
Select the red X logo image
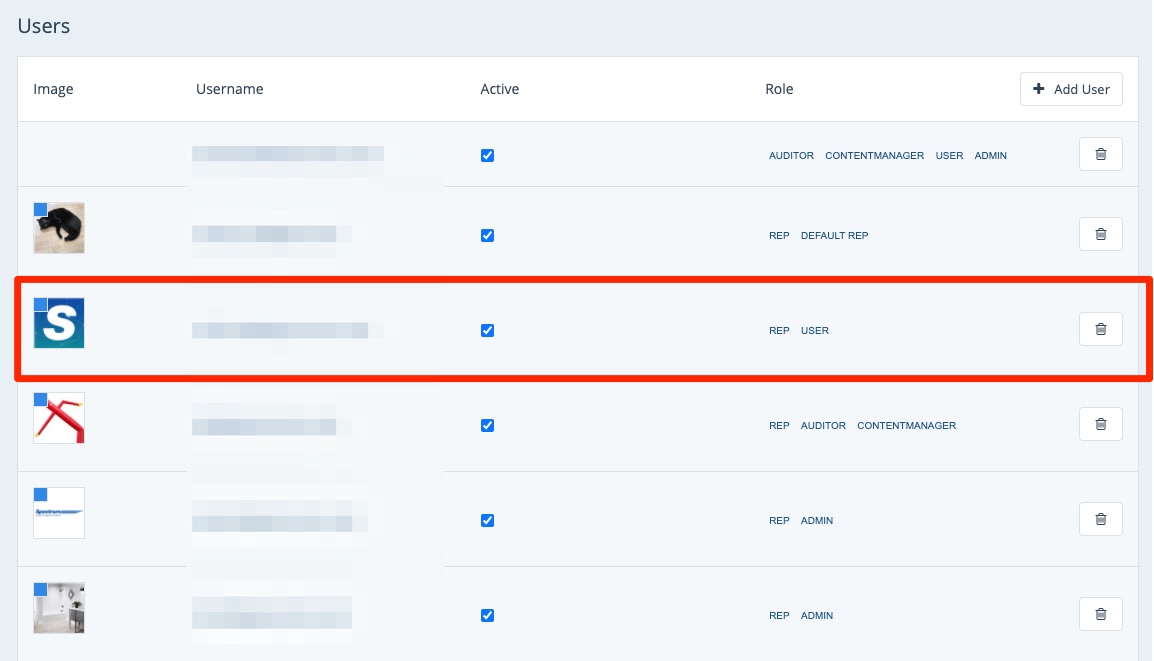(59, 418)
